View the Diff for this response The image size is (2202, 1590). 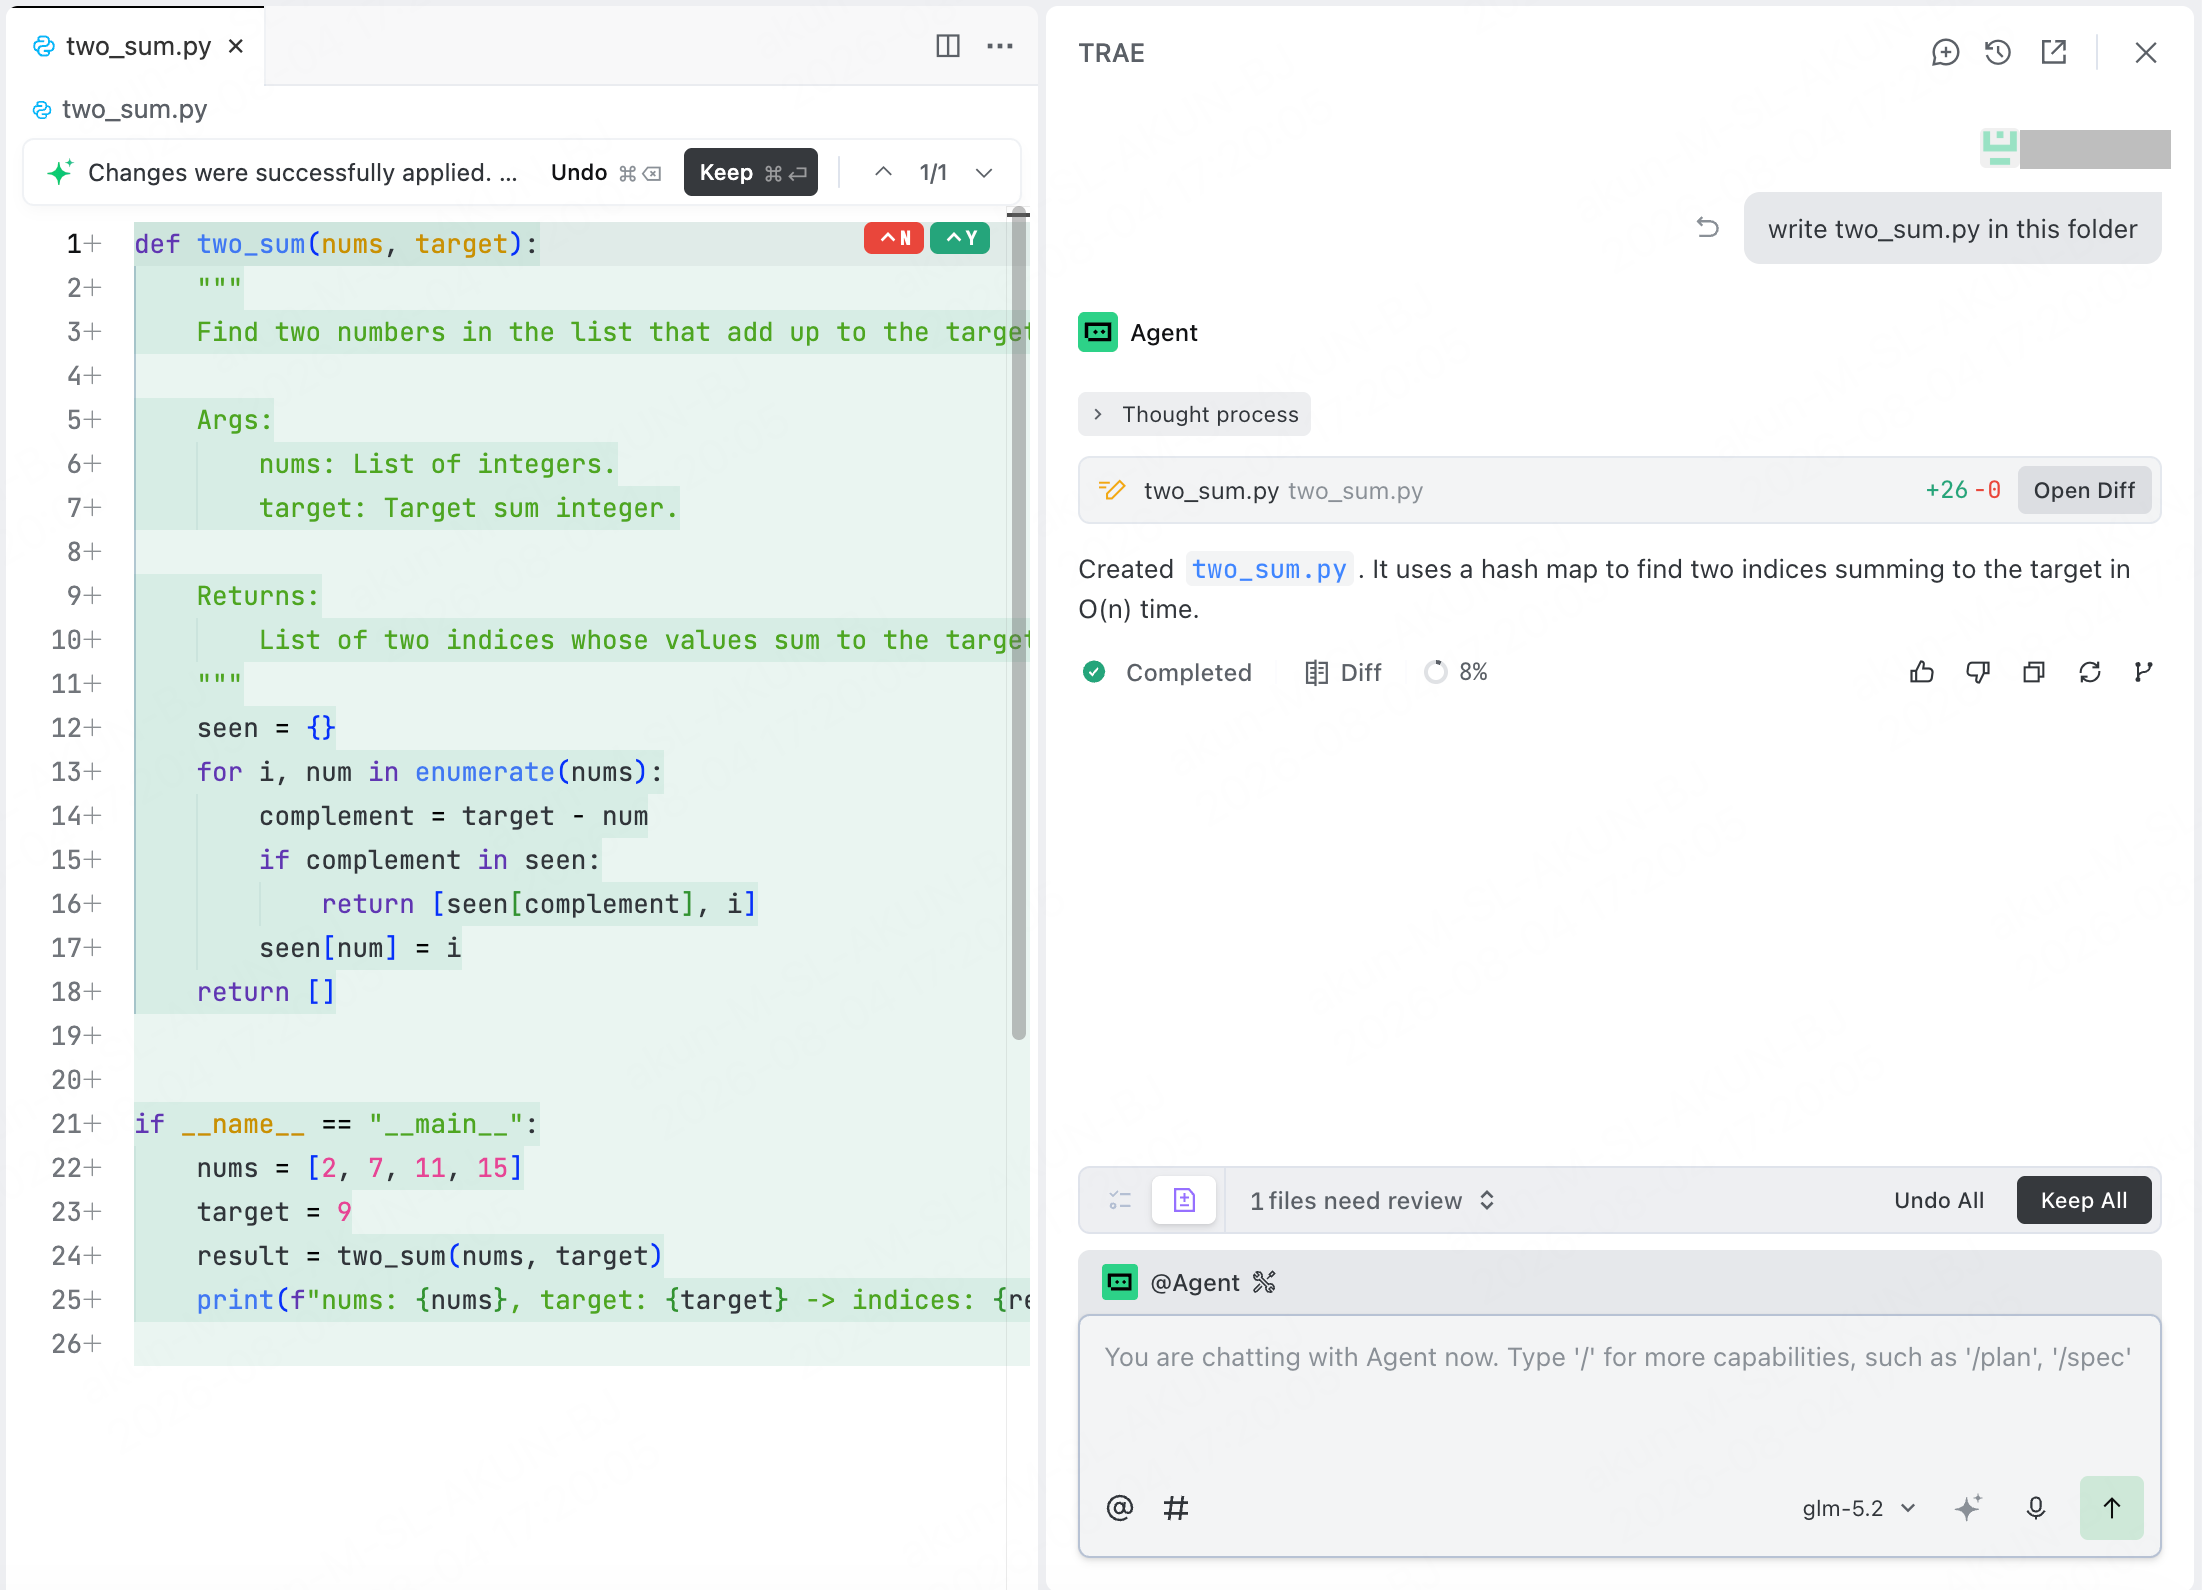coord(1343,672)
